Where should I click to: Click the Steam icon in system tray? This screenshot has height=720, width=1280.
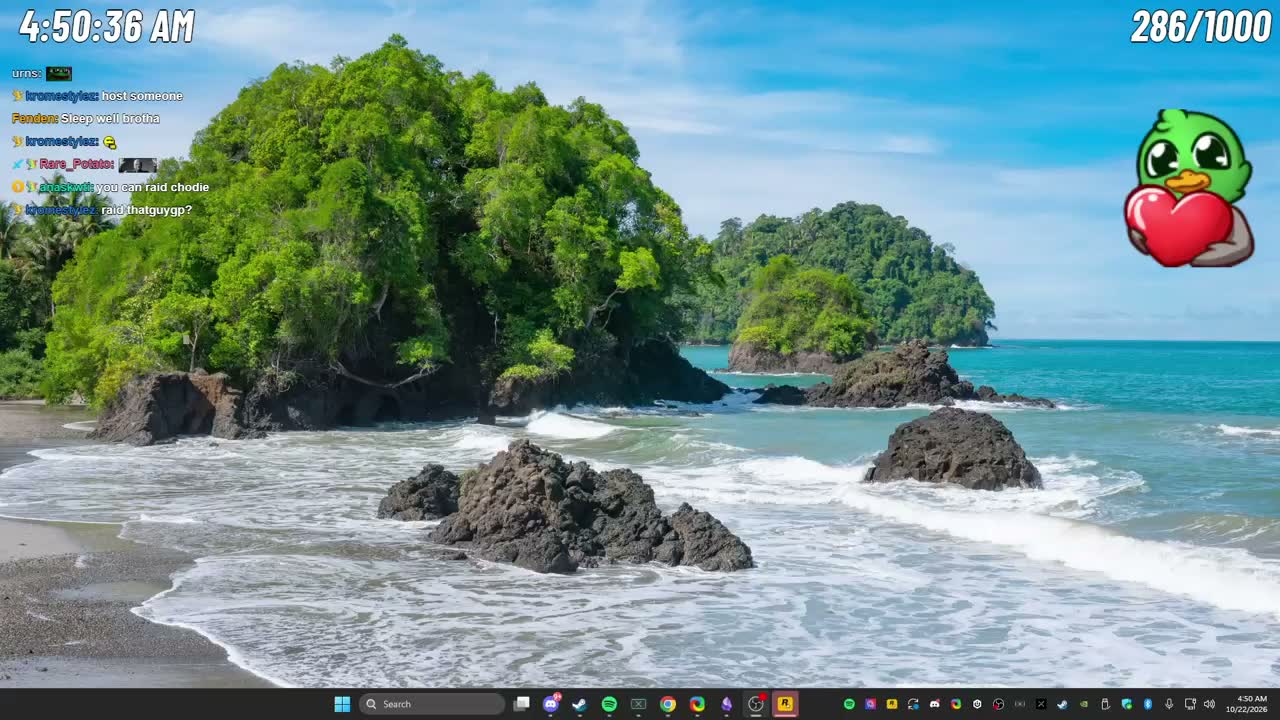tap(1062, 704)
